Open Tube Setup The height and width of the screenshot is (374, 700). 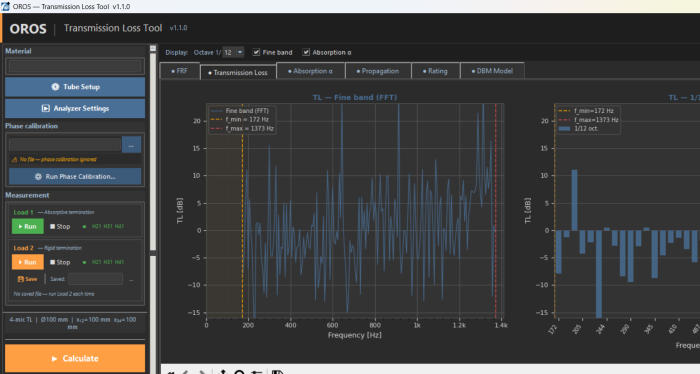[x=75, y=87]
